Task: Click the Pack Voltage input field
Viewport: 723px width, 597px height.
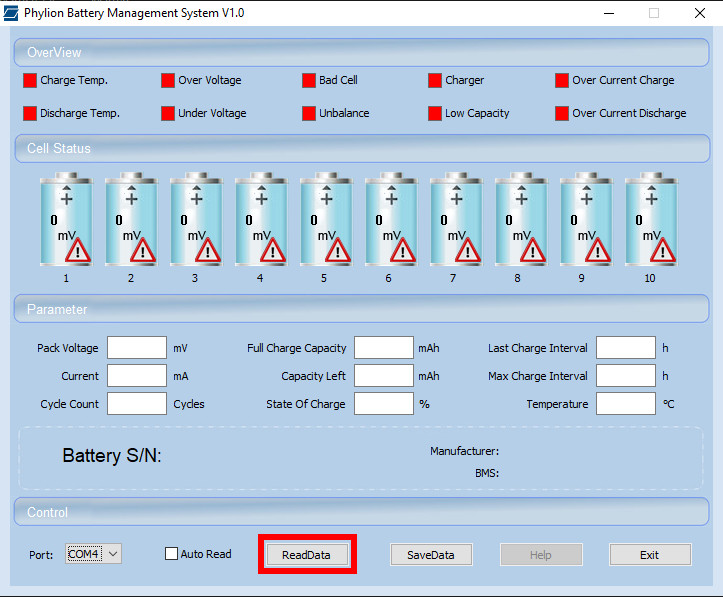Action: click(x=137, y=348)
